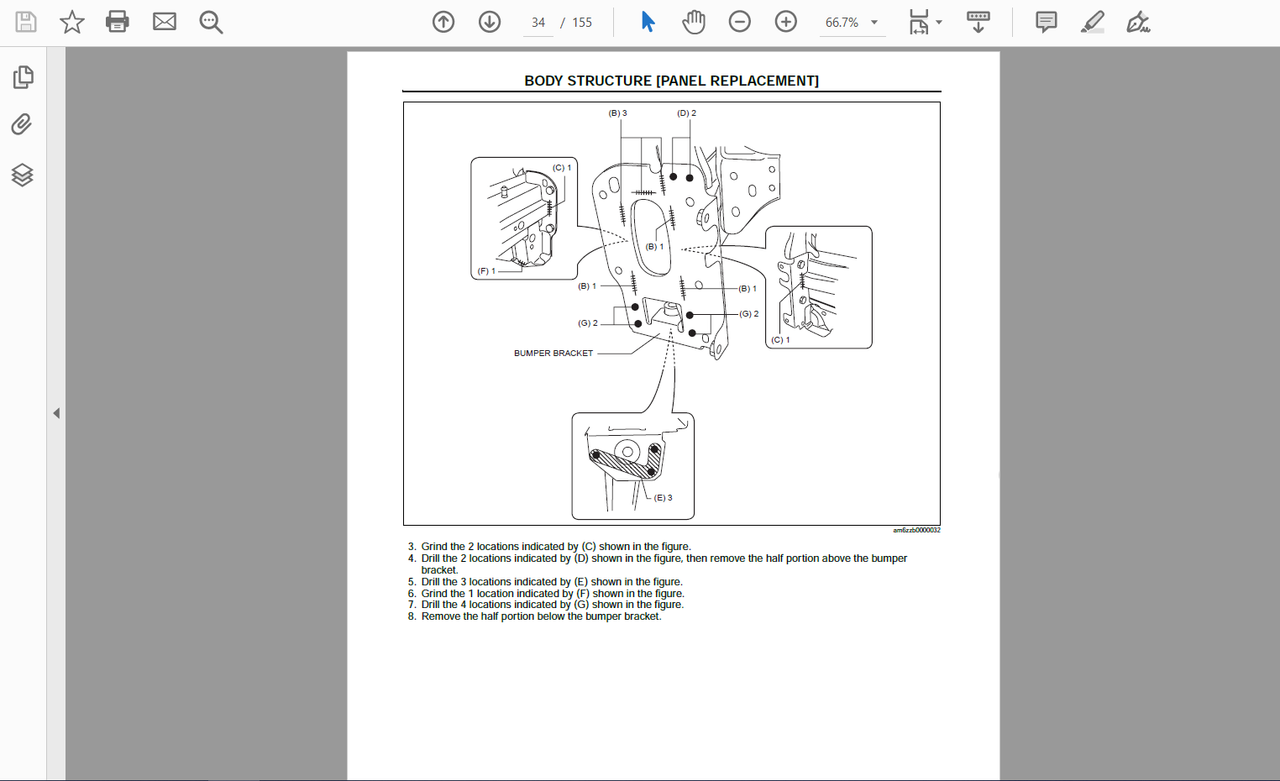Open the Sign document pen tool
Viewport: 1280px width, 781px height.
[x=1138, y=22]
